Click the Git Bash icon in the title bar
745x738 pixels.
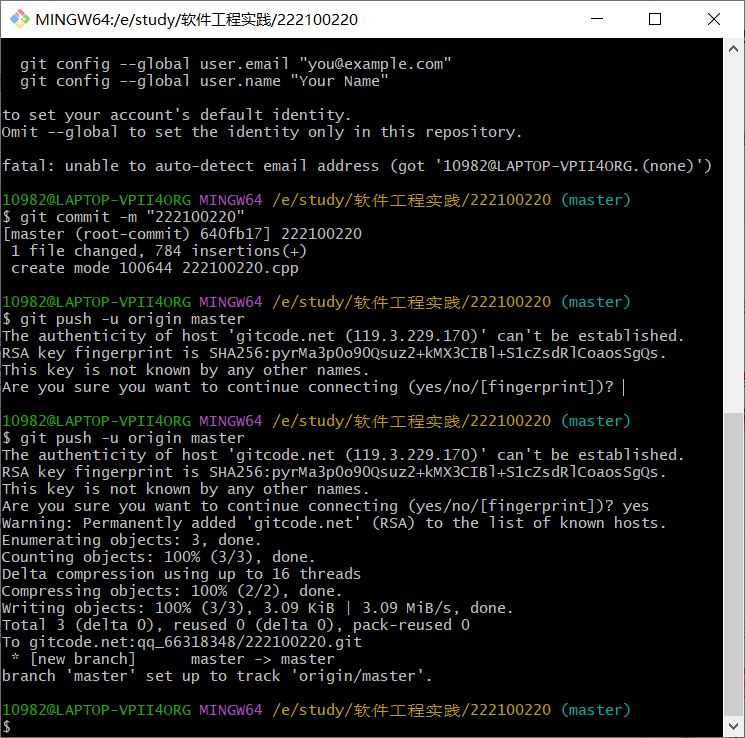(19, 19)
